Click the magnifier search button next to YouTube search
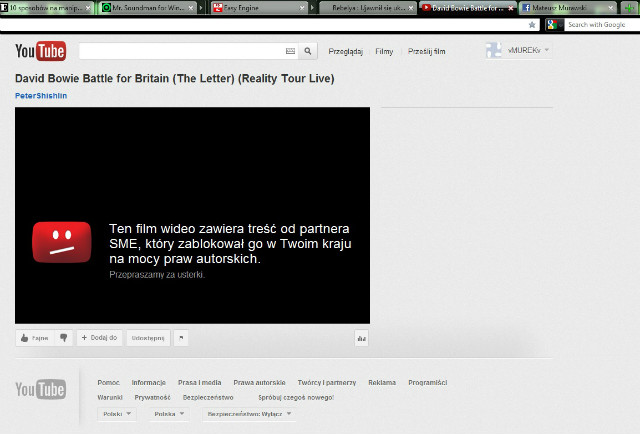Image resolution: width=640 pixels, height=434 pixels. click(x=308, y=51)
